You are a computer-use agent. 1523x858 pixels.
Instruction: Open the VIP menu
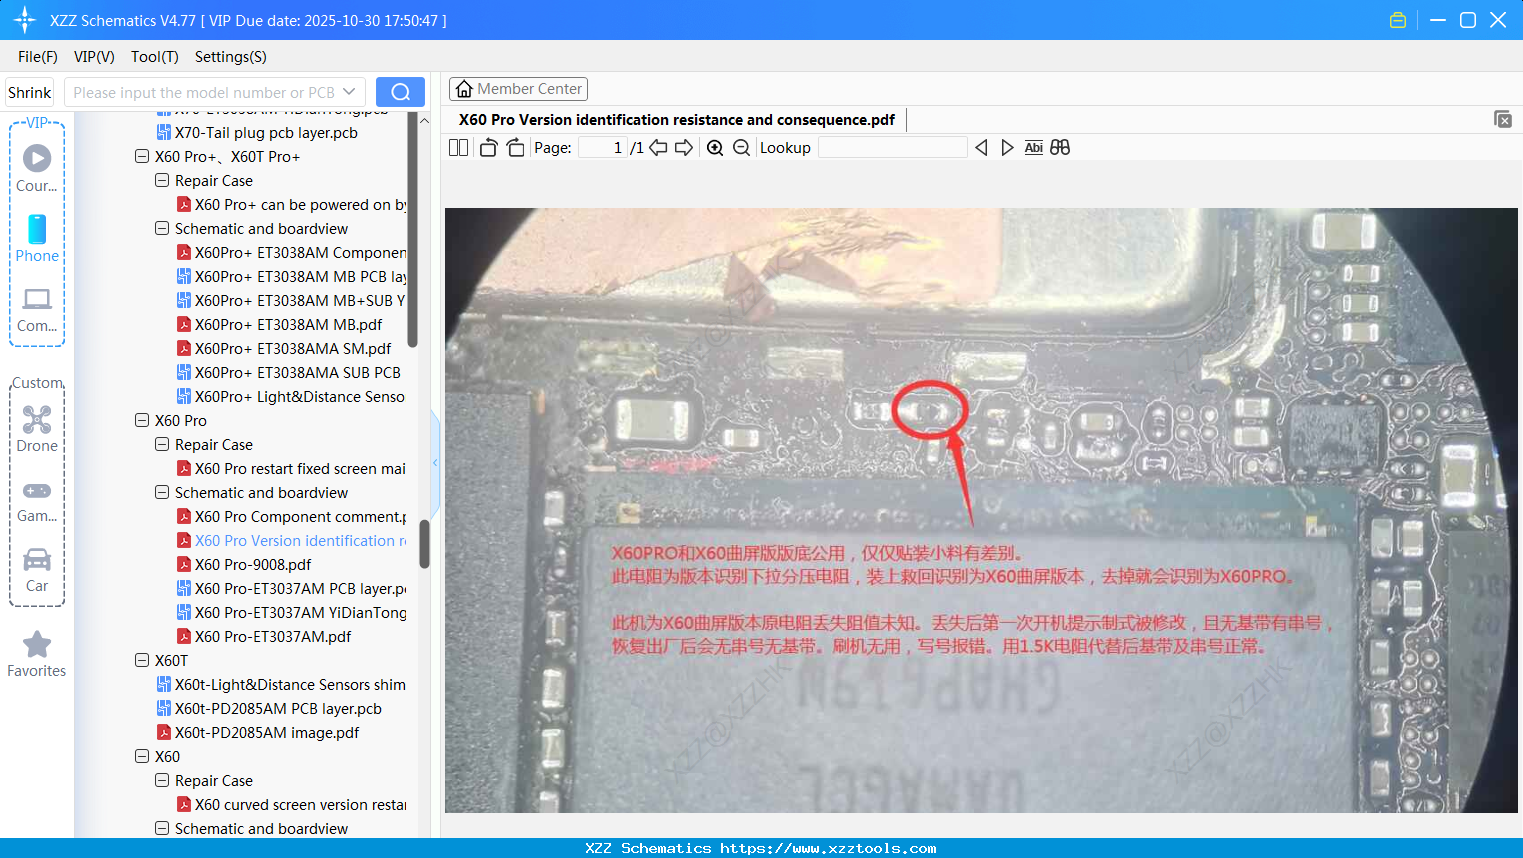tap(93, 57)
